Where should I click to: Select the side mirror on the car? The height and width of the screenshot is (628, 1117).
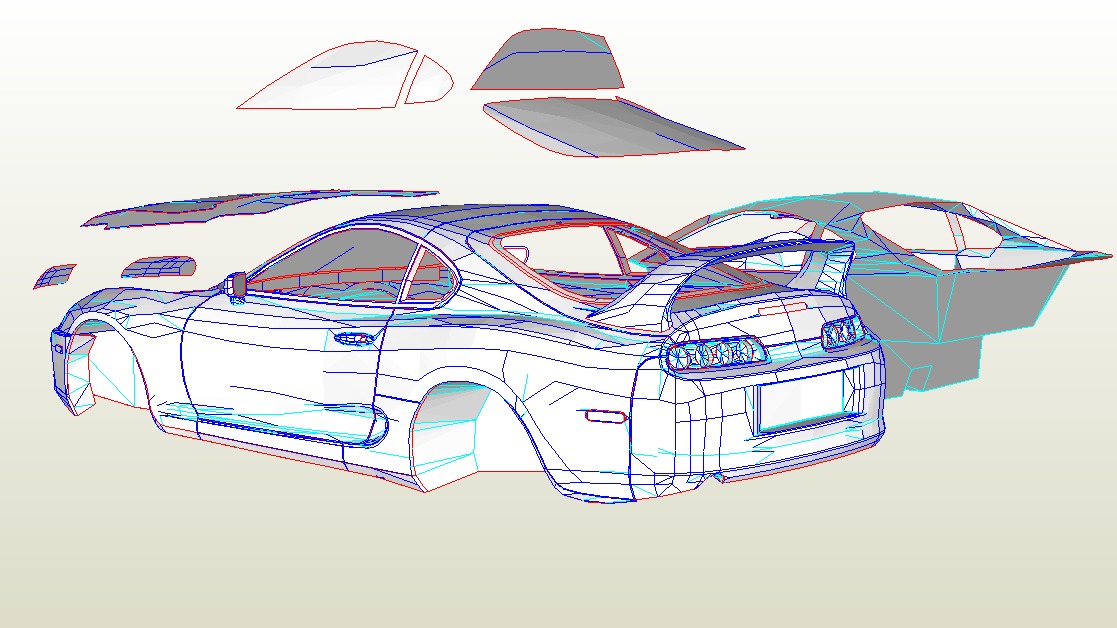point(237,284)
